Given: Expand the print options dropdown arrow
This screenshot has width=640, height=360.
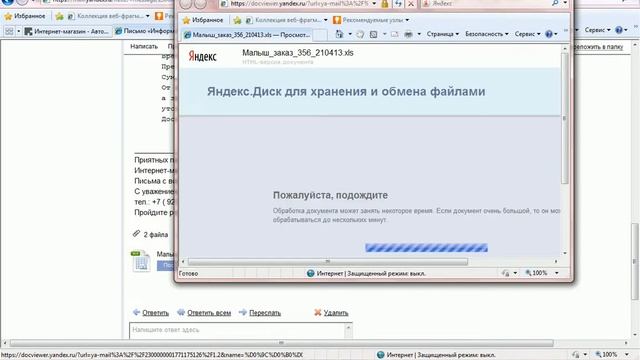Looking at the screenshot, I should 419,34.
